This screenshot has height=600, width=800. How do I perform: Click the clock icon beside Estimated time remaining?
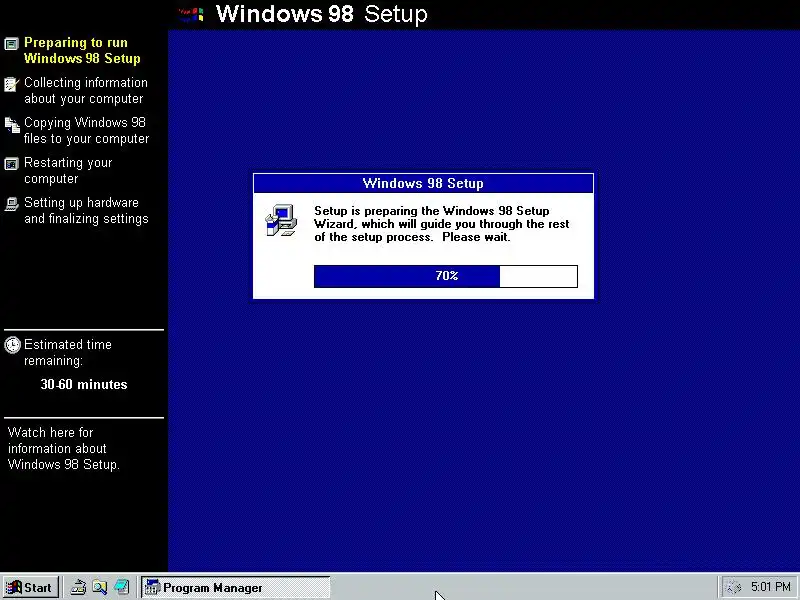coord(12,345)
